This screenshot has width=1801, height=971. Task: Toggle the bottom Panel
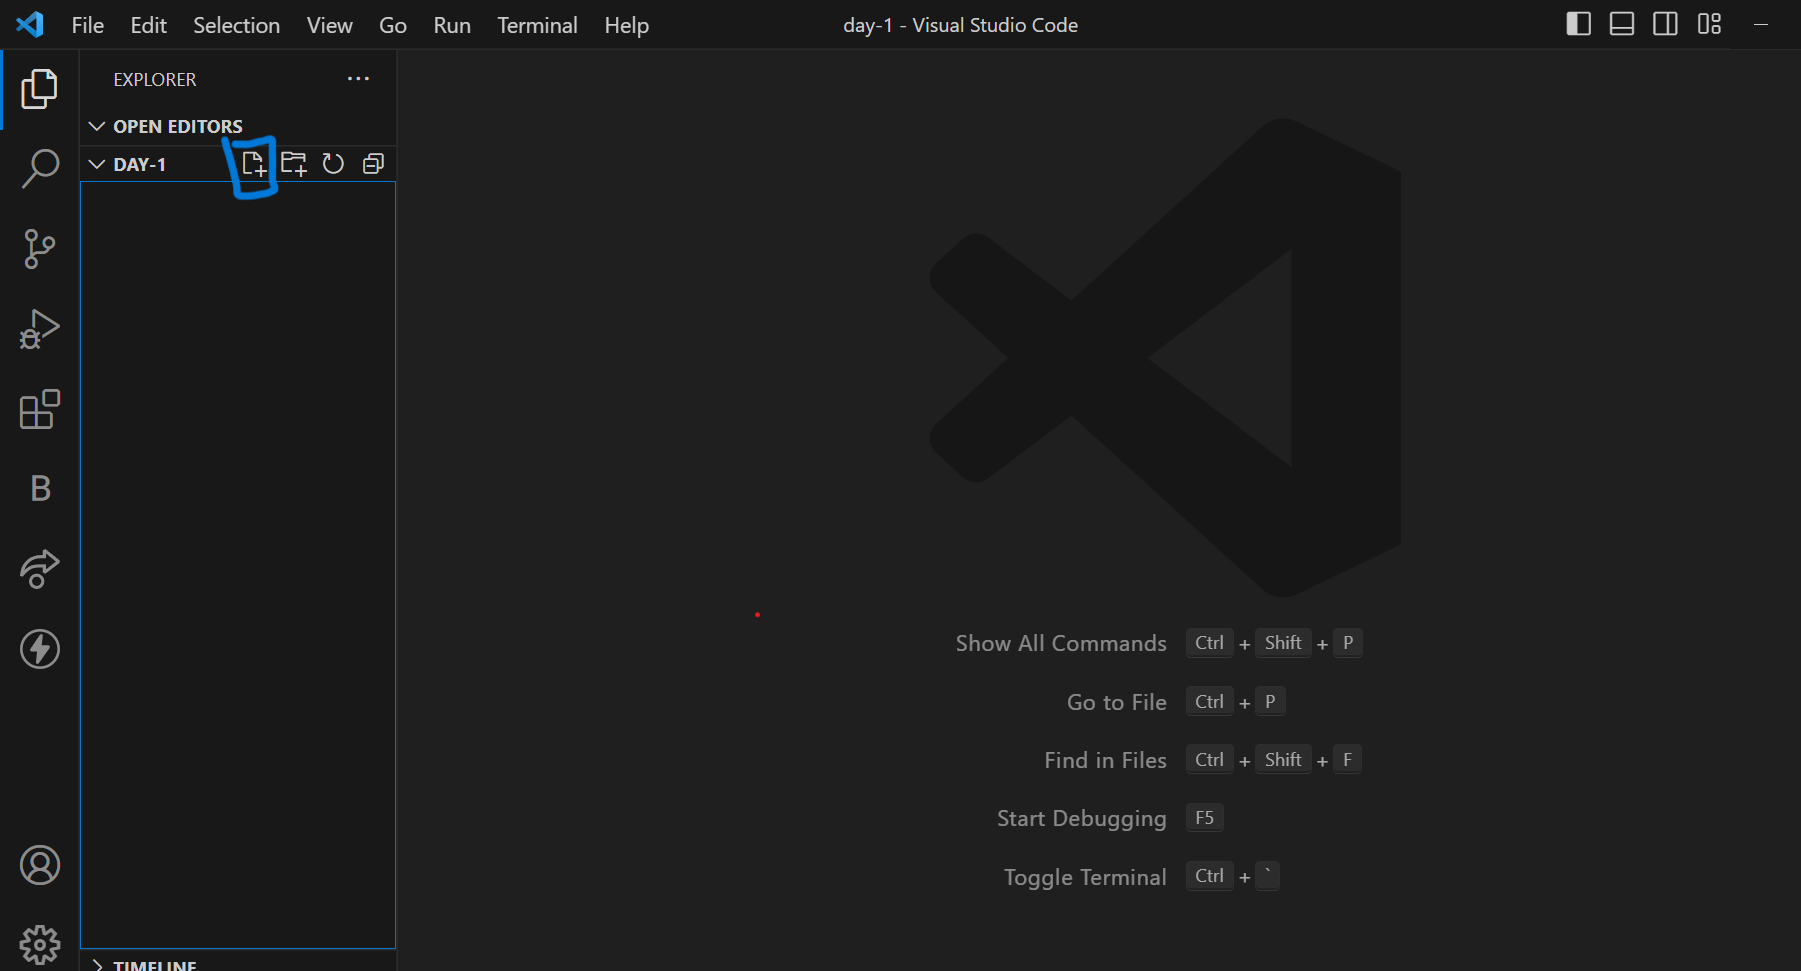[x=1621, y=23]
